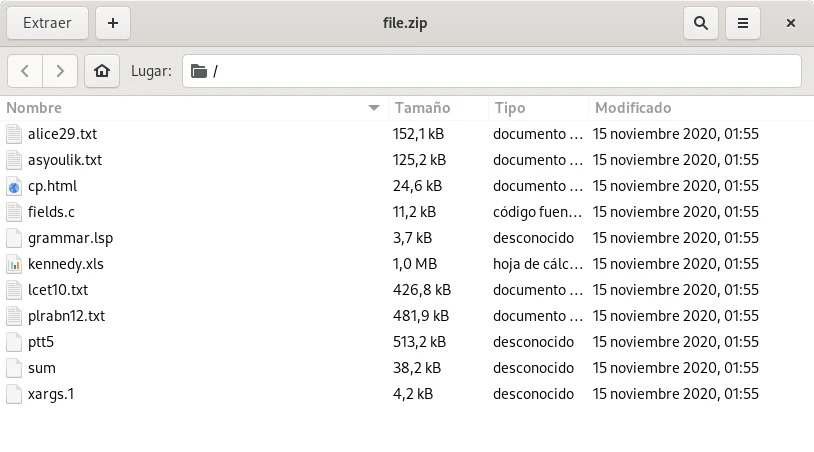Select the cp.html web file icon
This screenshot has width=814, height=452.
click(x=14, y=186)
